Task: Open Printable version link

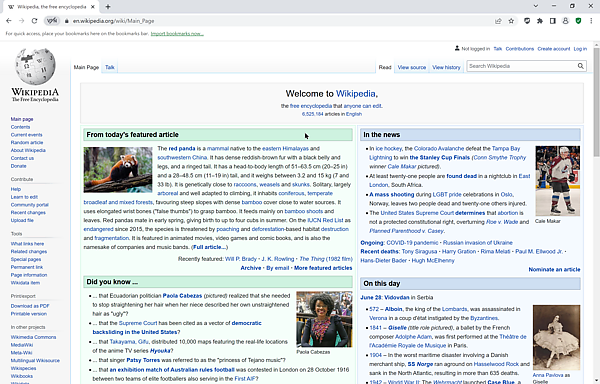Action: (29, 314)
